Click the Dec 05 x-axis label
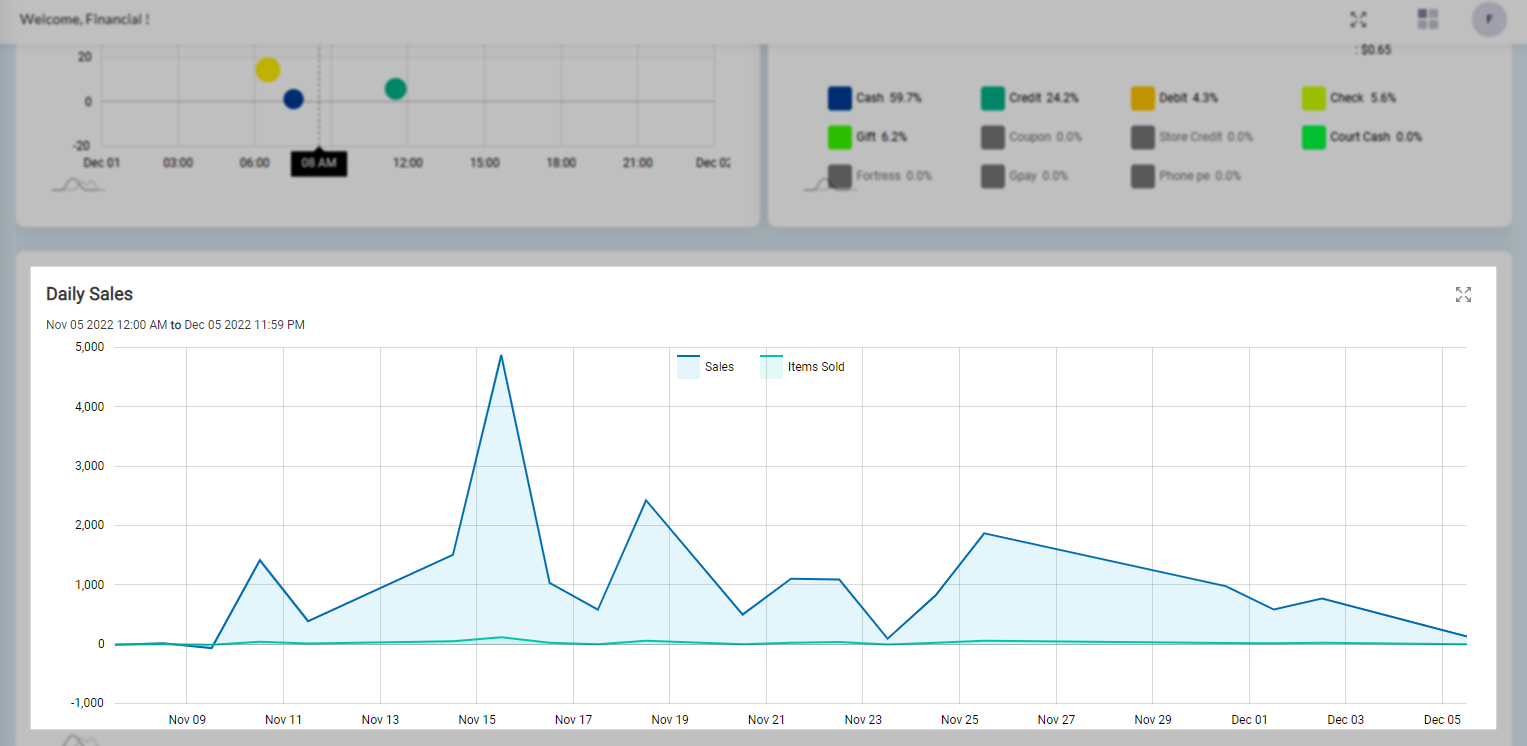 1442,720
